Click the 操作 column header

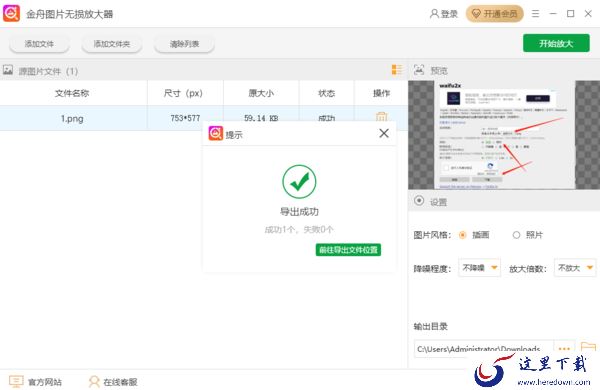point(381,93)
